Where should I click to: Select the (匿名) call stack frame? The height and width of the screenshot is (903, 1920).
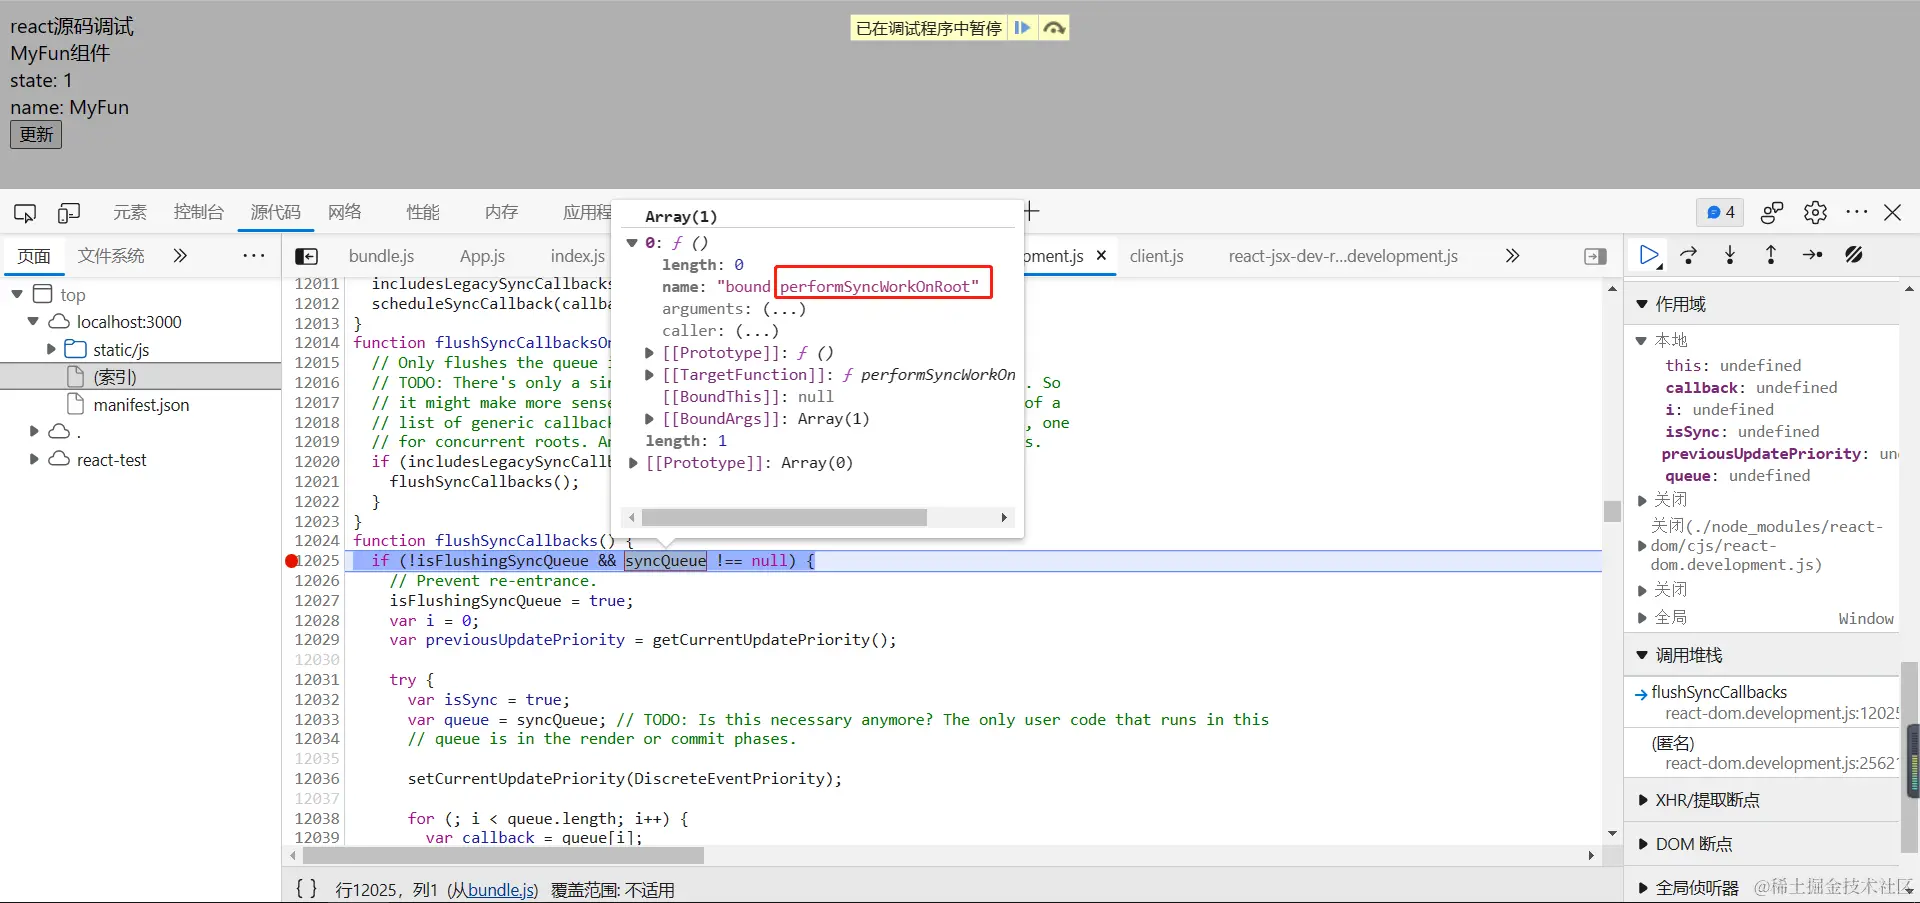[x=1763, y=752]
